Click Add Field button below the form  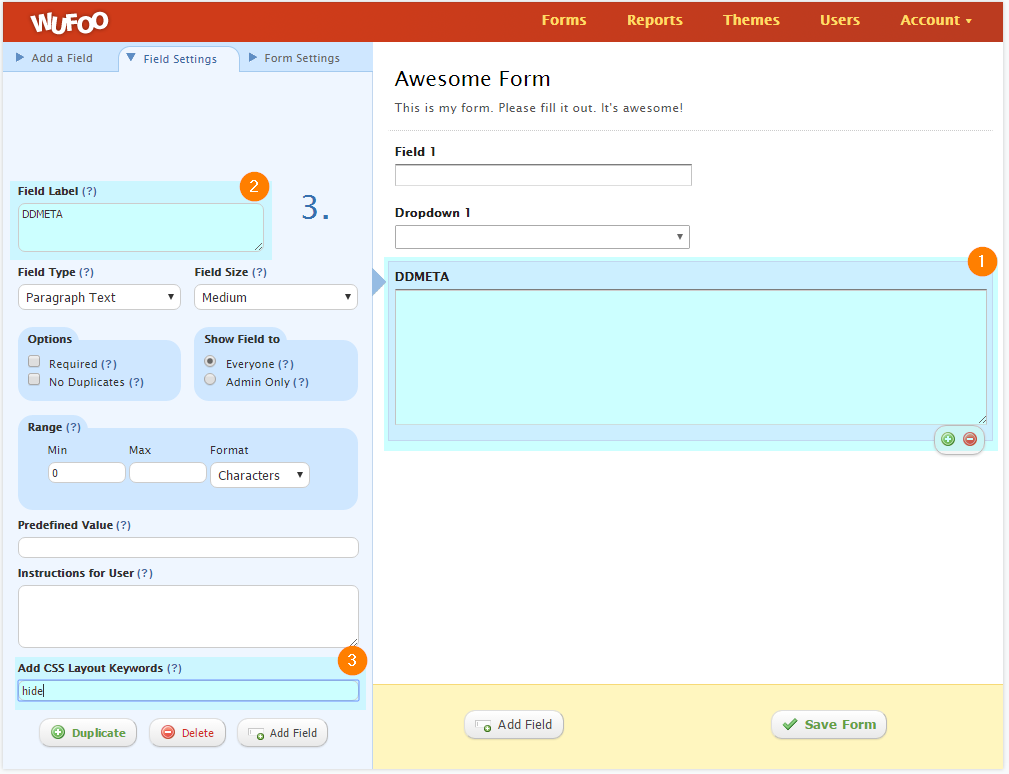[514, 724]
